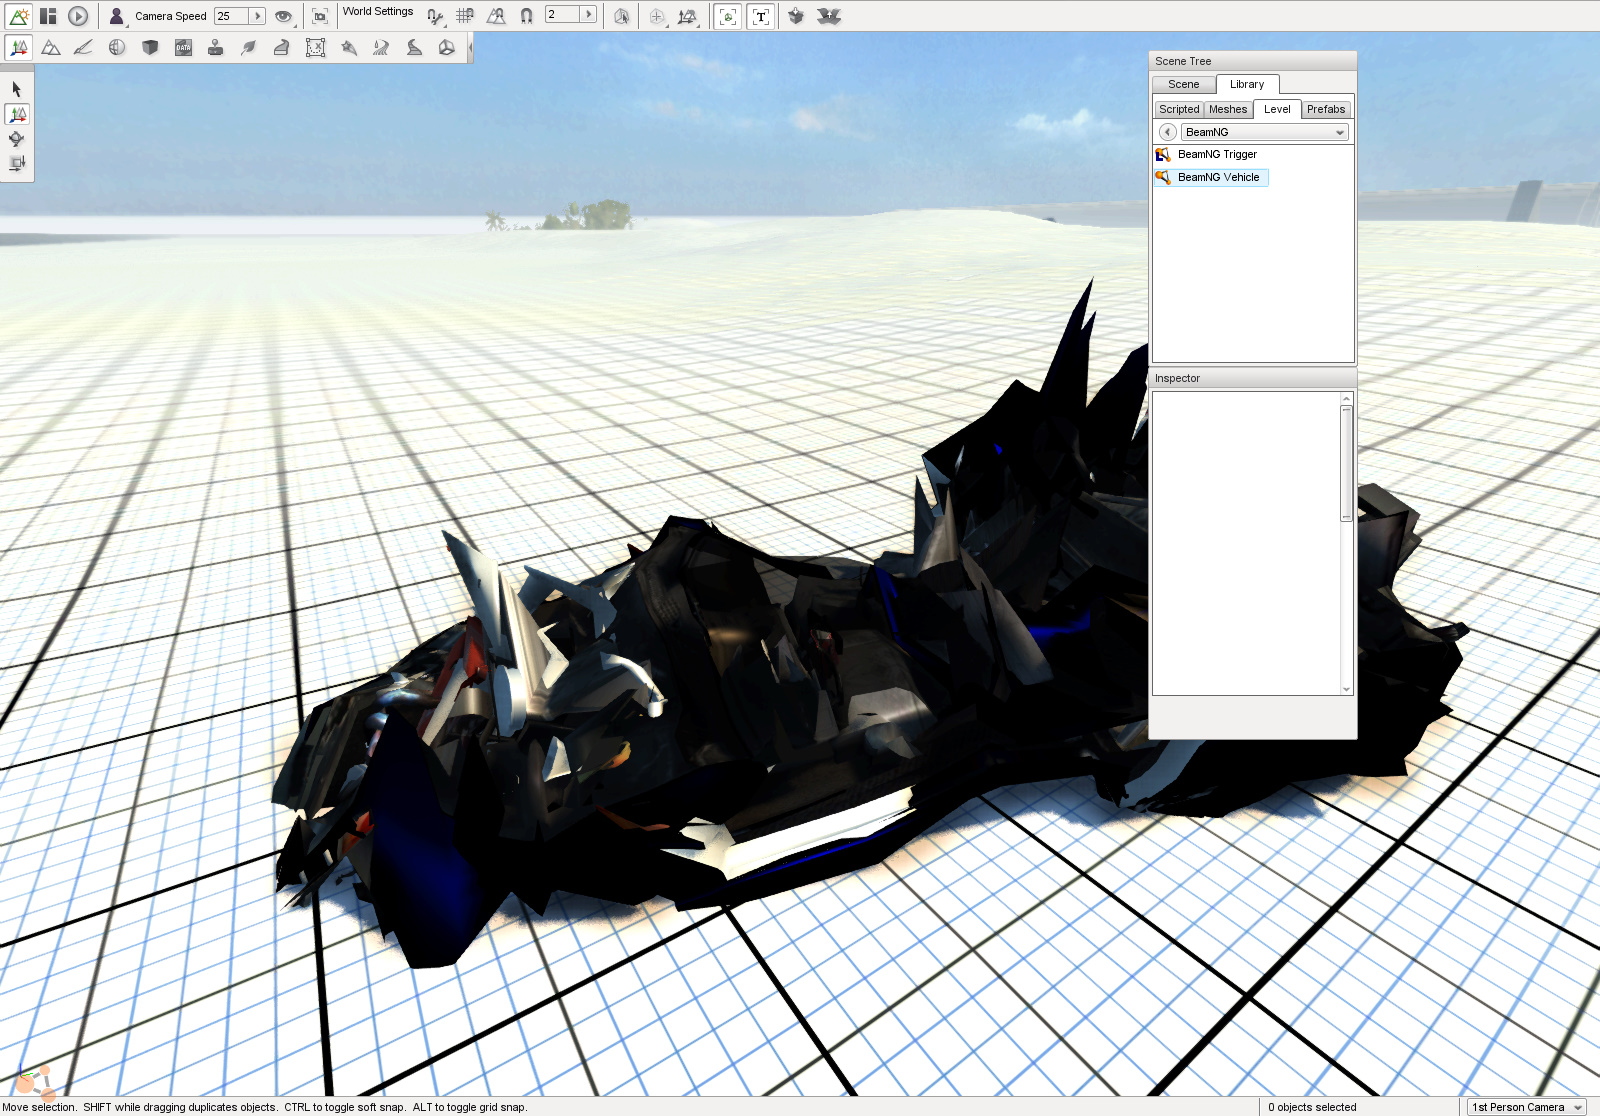The width and height of the screenshot is (1600, 1116).
Task: Click the Play level button
Action: [78, 16]
